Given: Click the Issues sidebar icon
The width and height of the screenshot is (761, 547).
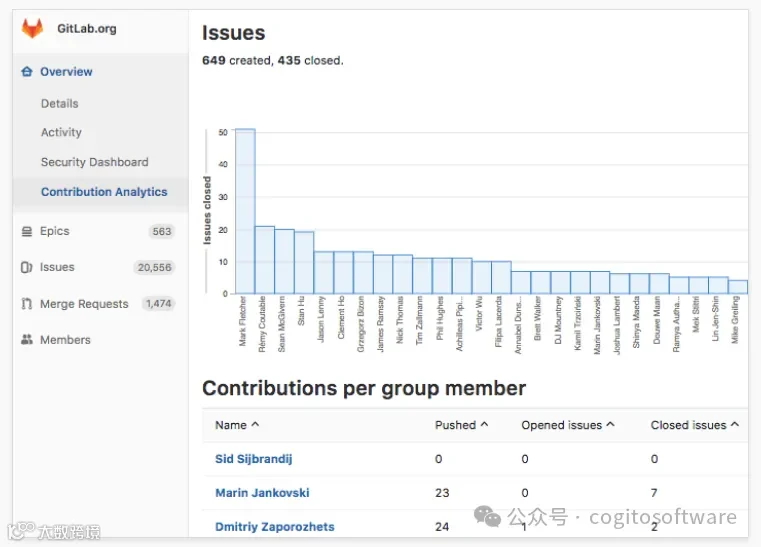Looking at the screenshot, I should click(27, 267).
